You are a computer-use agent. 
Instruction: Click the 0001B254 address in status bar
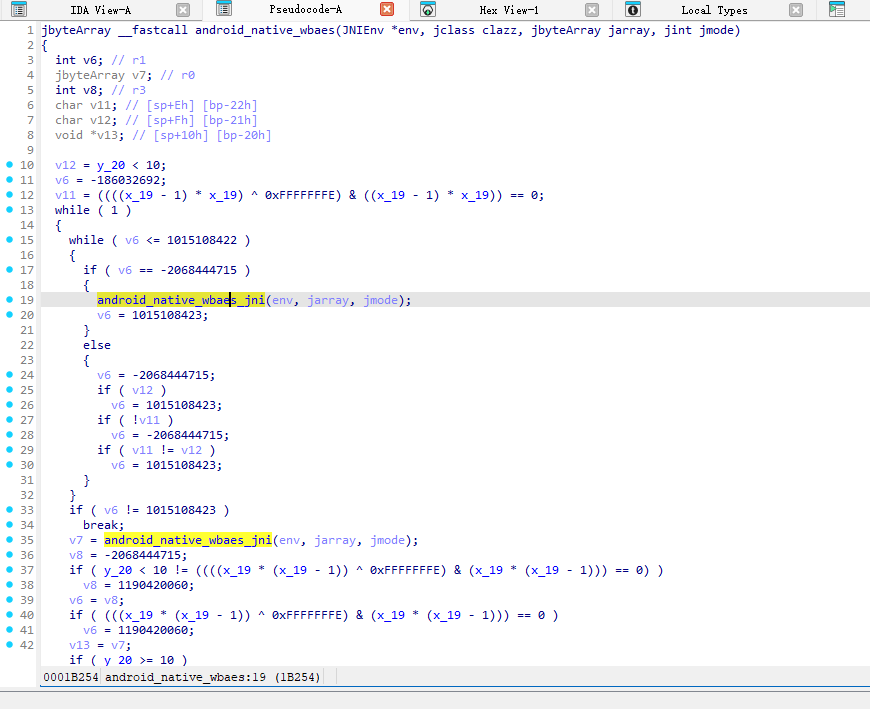[x=70, y=677]
